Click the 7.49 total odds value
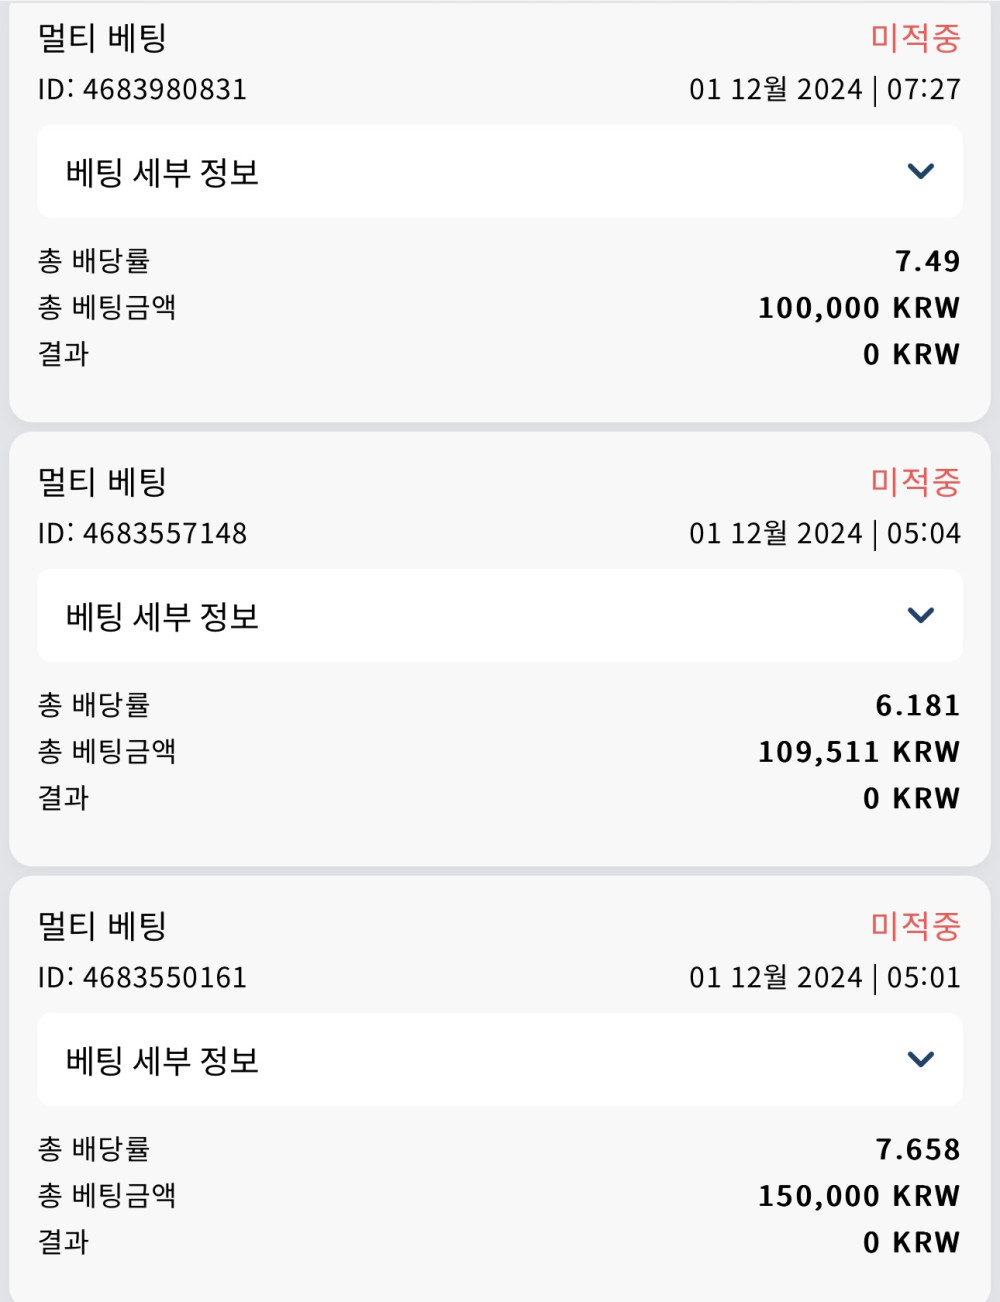 (x=927, y=261)
